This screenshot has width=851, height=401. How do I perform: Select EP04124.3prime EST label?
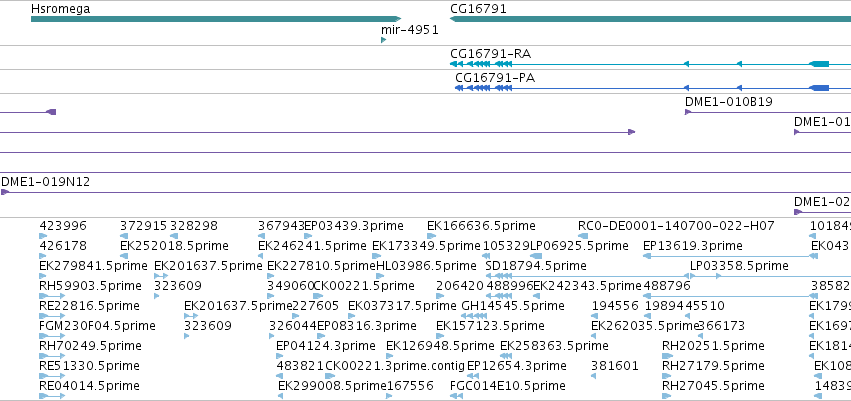coord(326,346)
